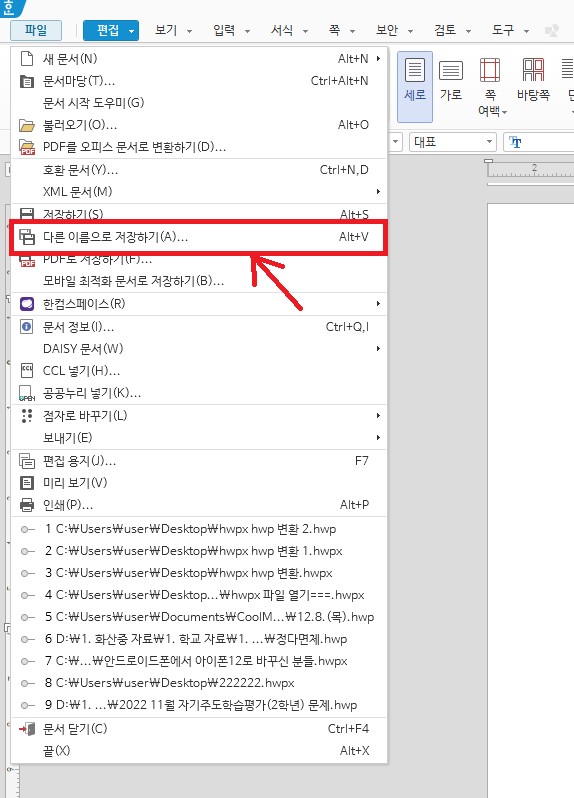Expand the 새 문서 submenu arrow
Screen dimensions: 574x798
[x=378, y=59]
